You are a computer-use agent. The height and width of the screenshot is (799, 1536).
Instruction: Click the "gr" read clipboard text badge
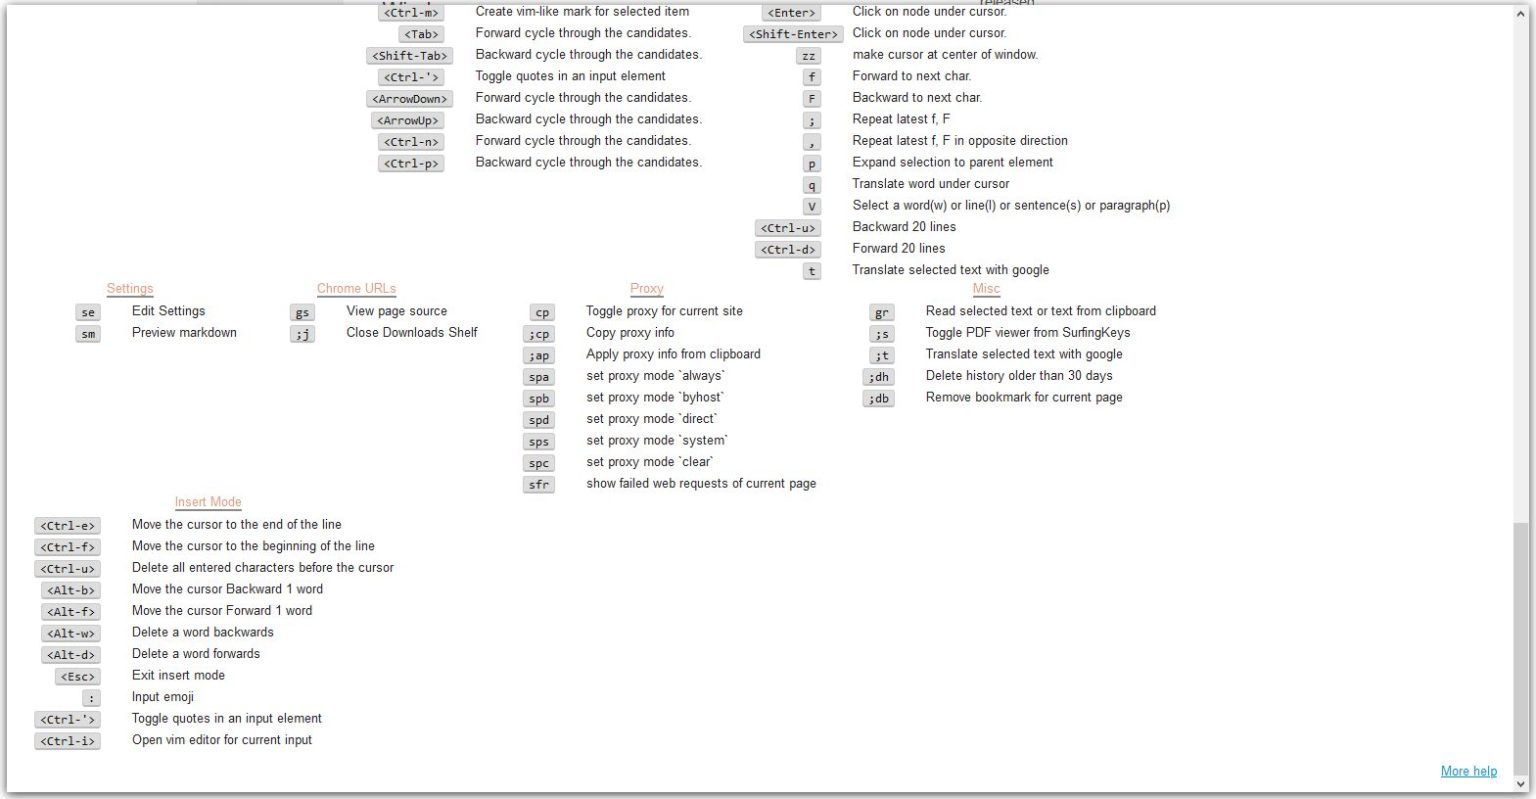point(879,312)
